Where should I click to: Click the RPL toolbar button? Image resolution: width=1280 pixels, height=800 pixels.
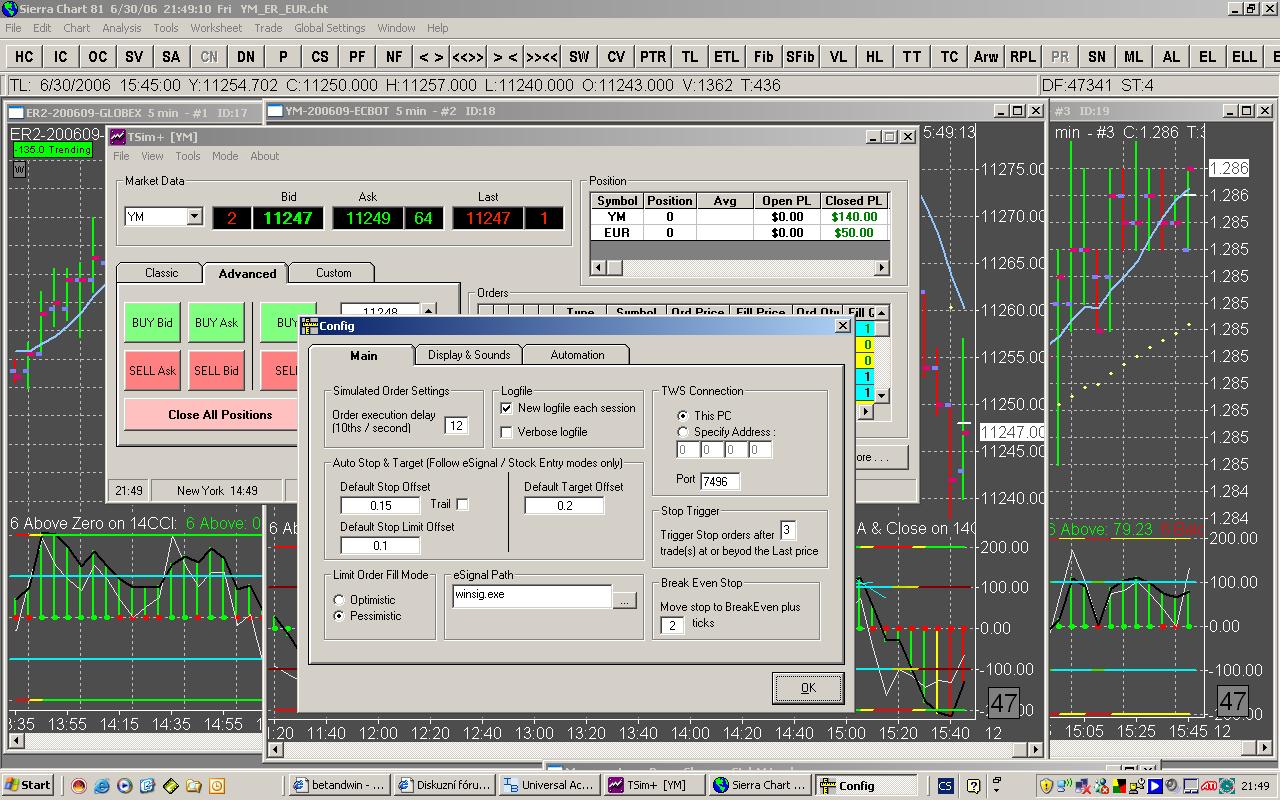click(1023, 57)
